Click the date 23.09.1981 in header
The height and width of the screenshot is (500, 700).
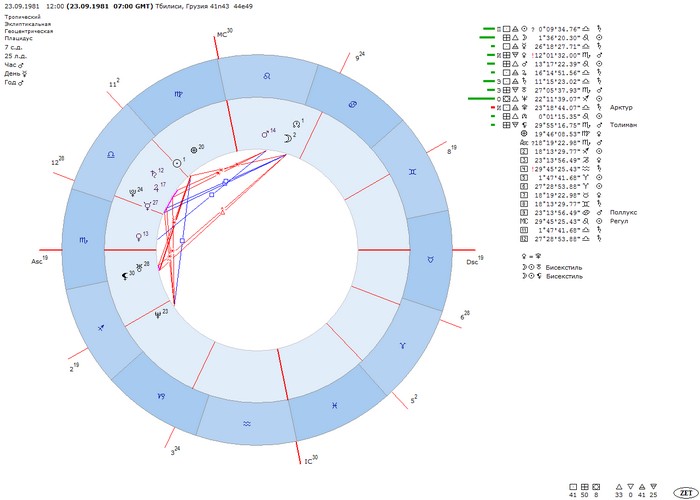(x=23, y=7)
